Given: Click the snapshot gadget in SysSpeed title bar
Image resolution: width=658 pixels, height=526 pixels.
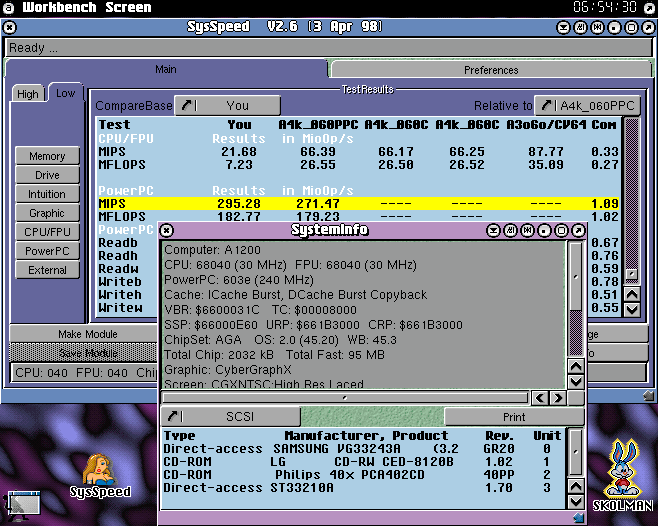Looking at the screenshot, I should coord(597,28).
